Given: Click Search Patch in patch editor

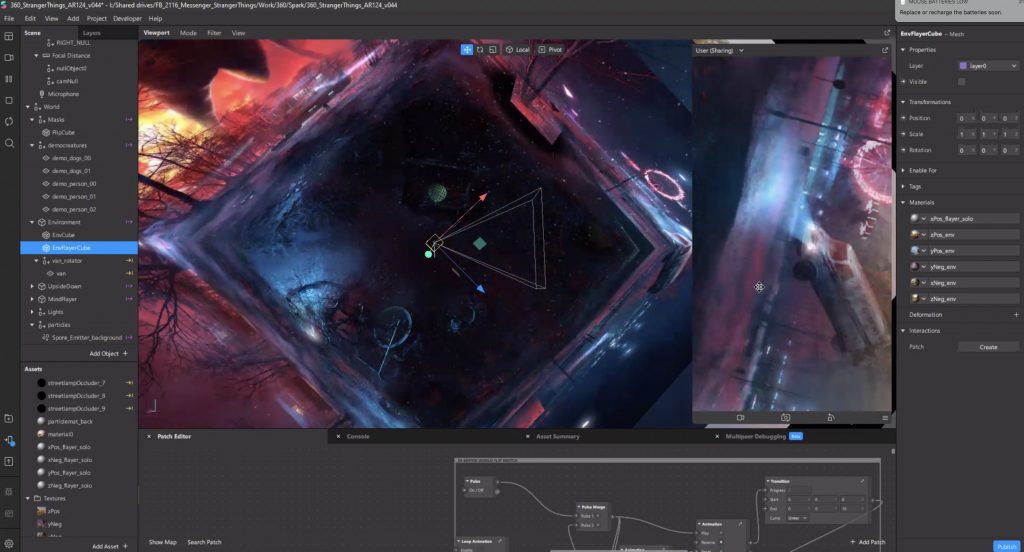Looking at the screenshot, I should [x=204, y=542].
